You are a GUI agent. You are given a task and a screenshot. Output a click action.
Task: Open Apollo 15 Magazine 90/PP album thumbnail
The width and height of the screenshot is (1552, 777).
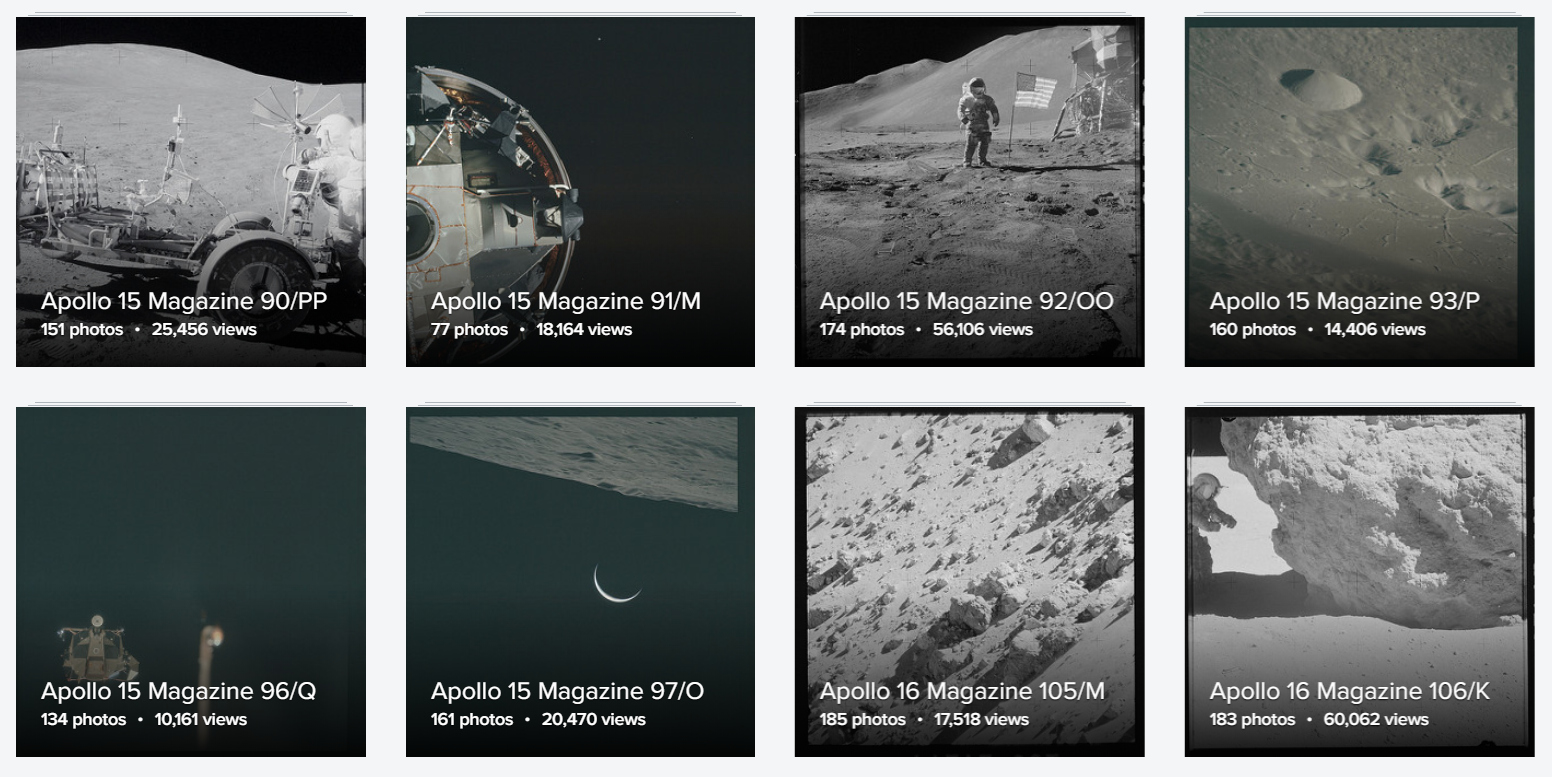coord(191,192)
